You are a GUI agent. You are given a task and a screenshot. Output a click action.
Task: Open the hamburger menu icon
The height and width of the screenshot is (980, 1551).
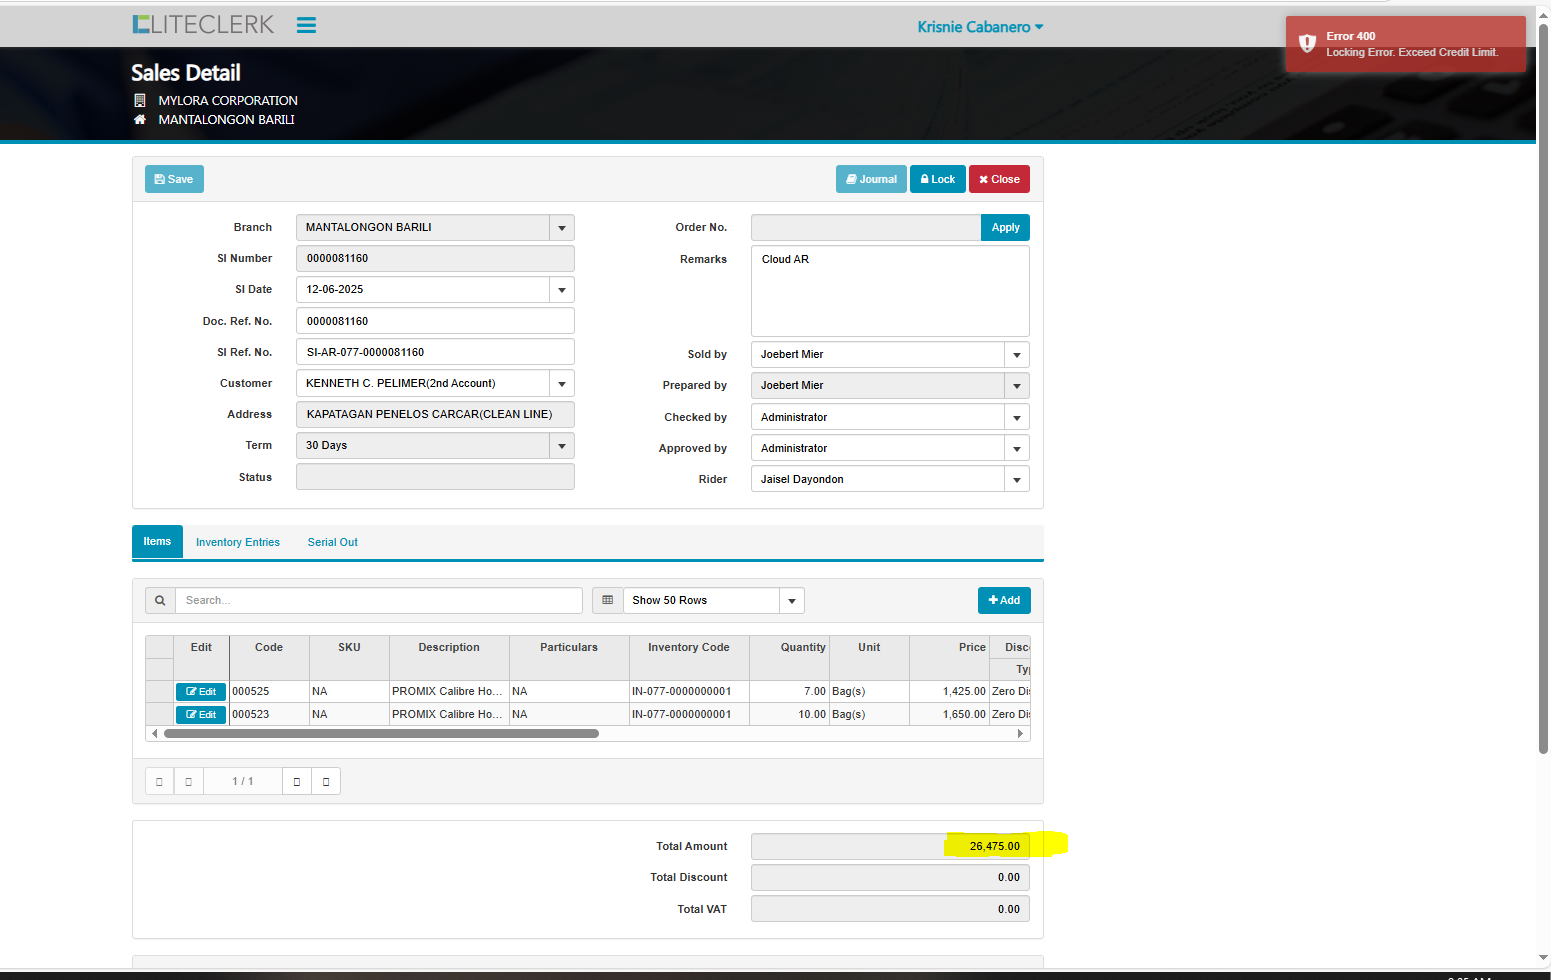pos(306,25)
